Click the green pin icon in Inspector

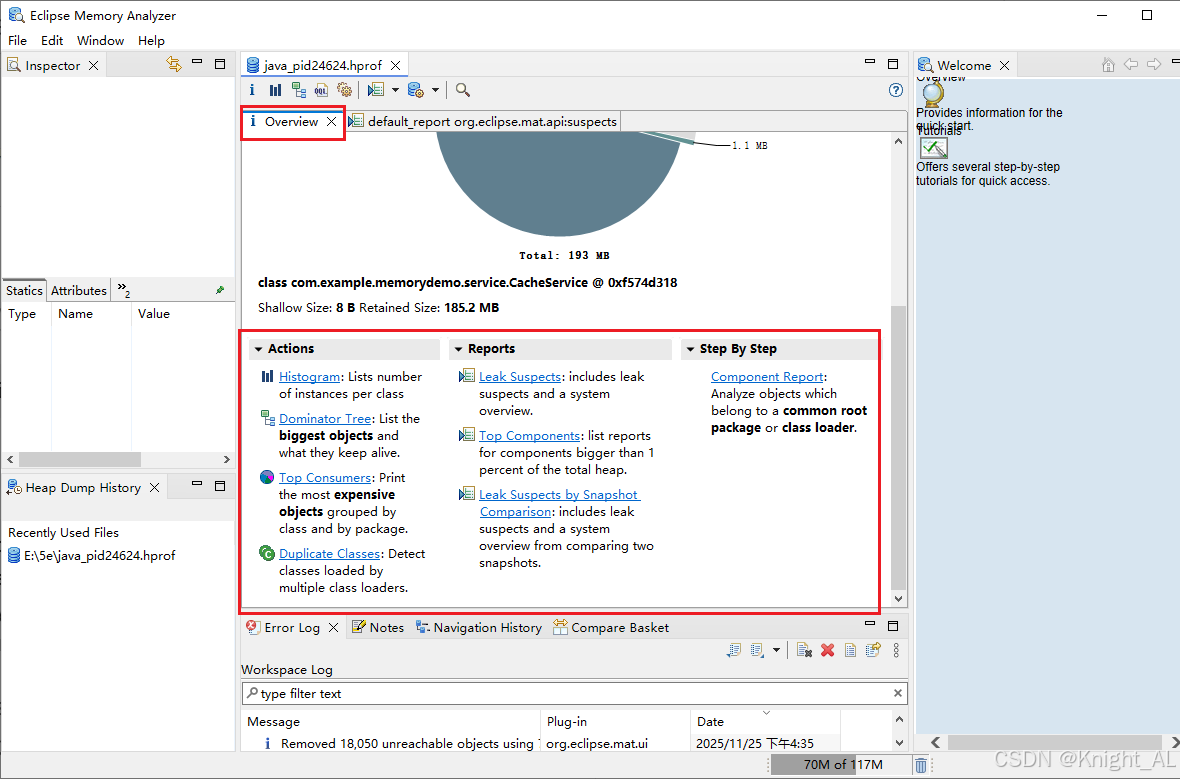click(220, 290)
